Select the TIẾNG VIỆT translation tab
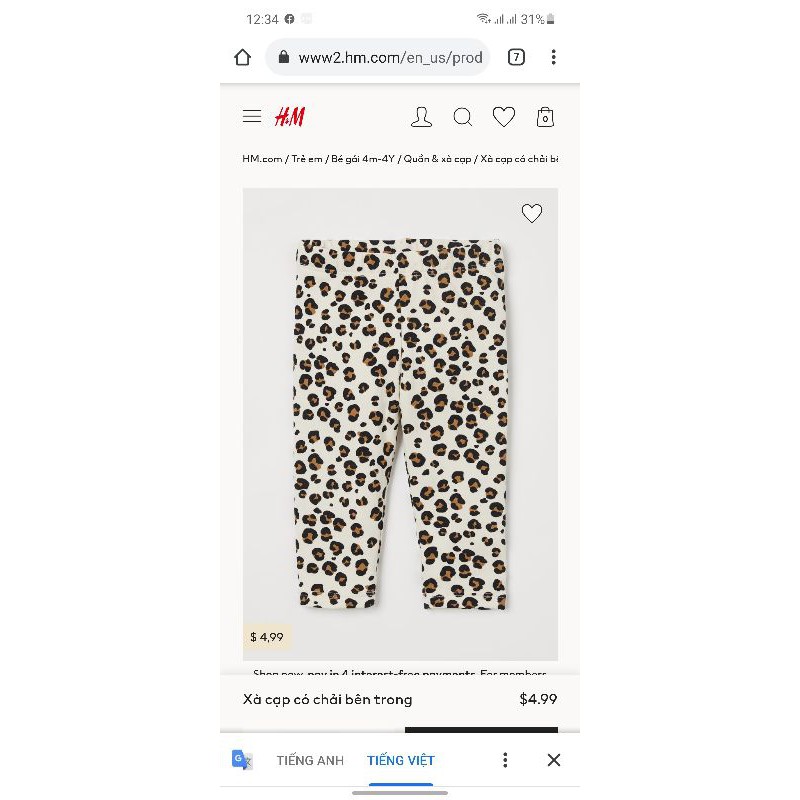Screen dimensions: 800x800 click(401, 760)
